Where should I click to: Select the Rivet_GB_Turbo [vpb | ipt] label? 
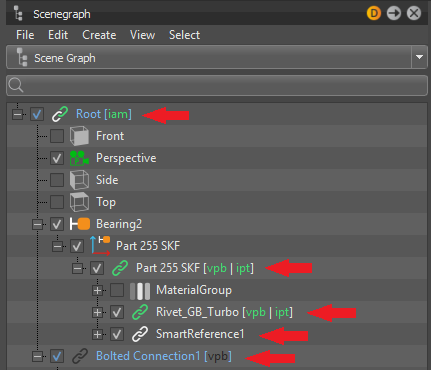click(224, 312)
